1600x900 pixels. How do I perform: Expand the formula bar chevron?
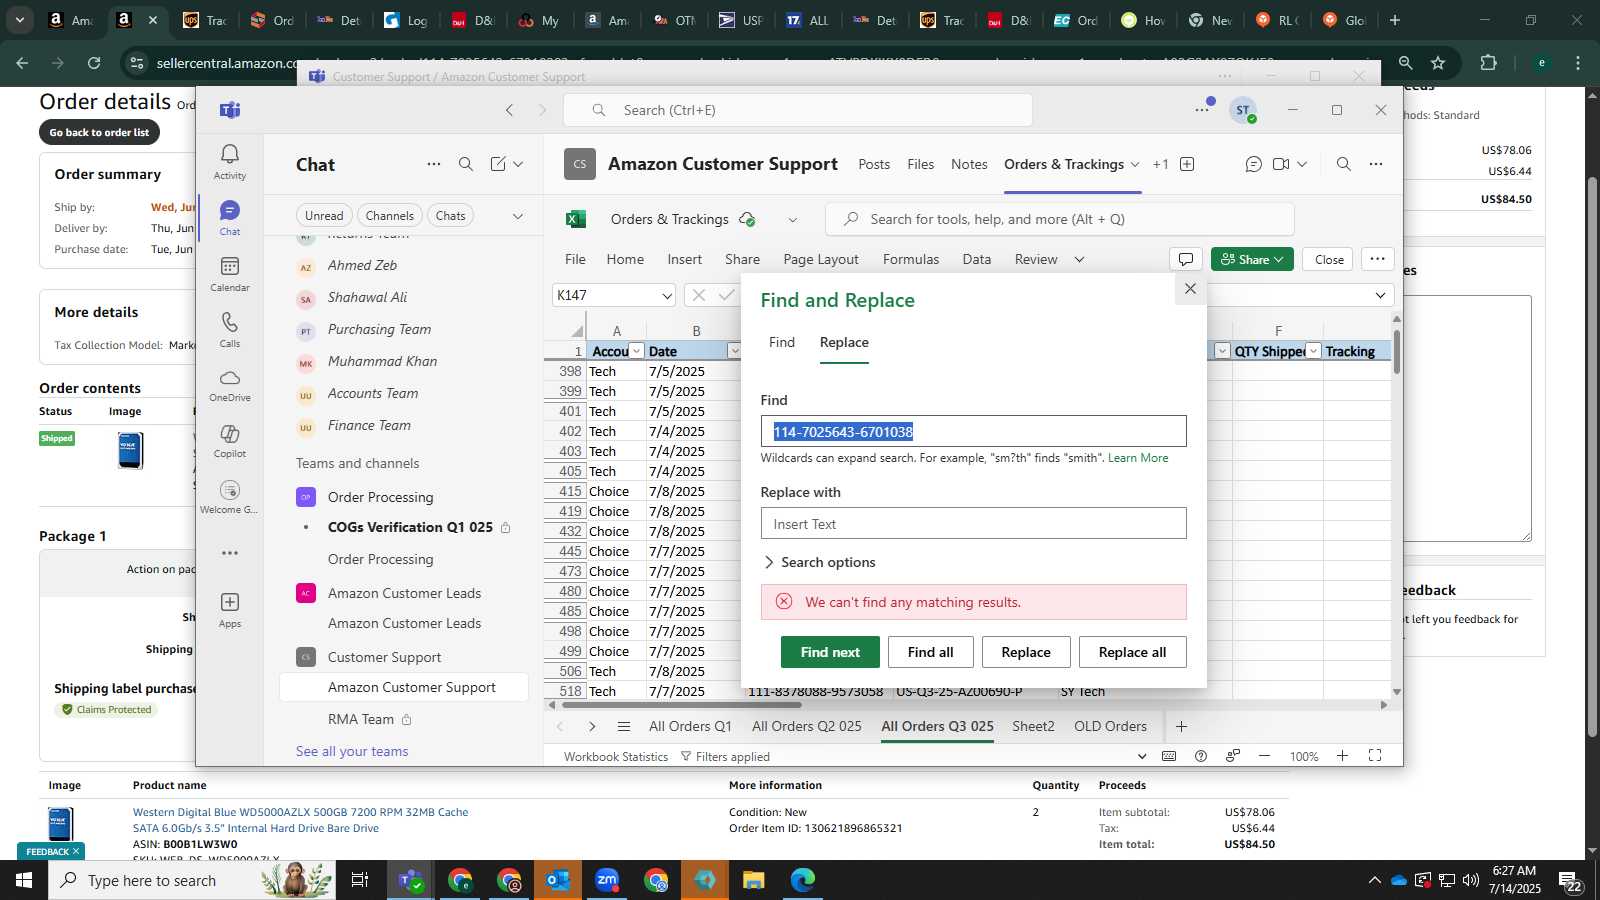(1380, 295)
